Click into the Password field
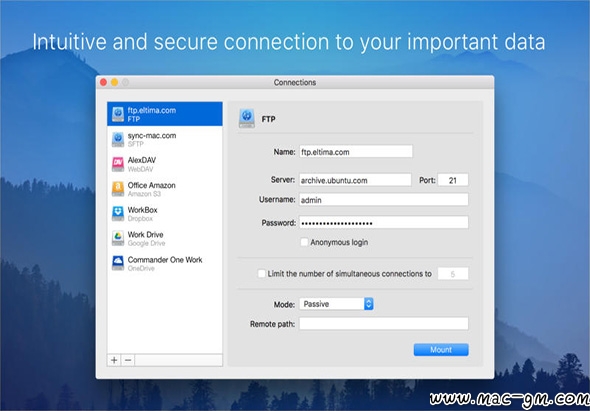 [x=384, y=222]
